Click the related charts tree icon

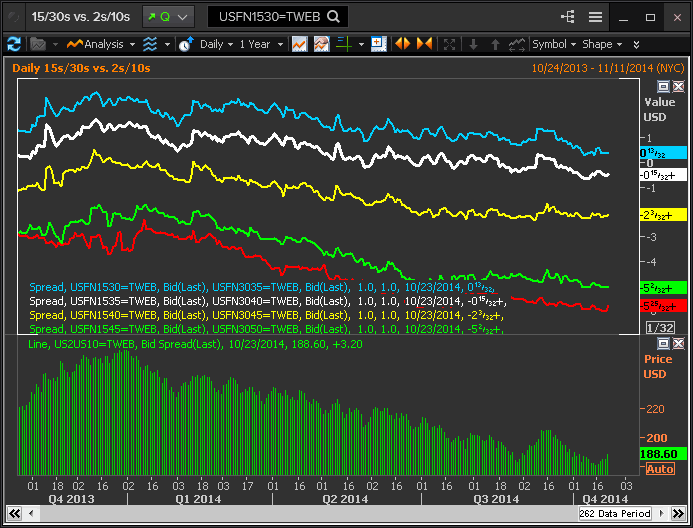(569, 17)
